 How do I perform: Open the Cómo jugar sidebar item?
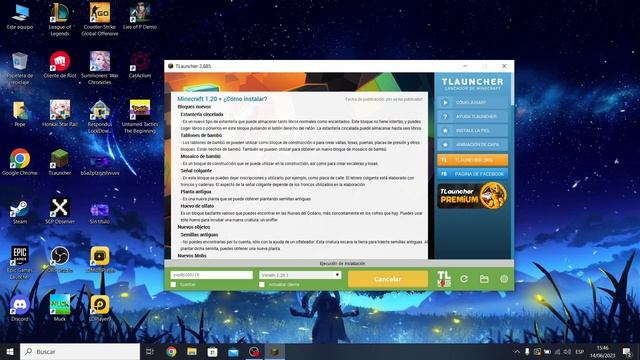[x=472, y=102]
